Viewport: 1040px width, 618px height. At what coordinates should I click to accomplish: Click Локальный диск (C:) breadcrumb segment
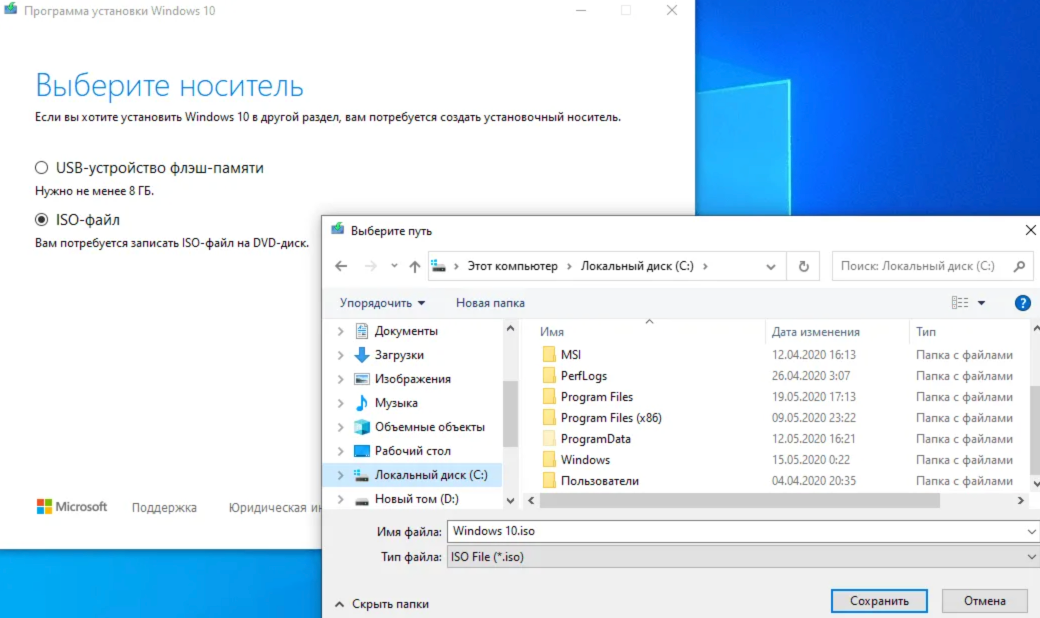point(637,266)
